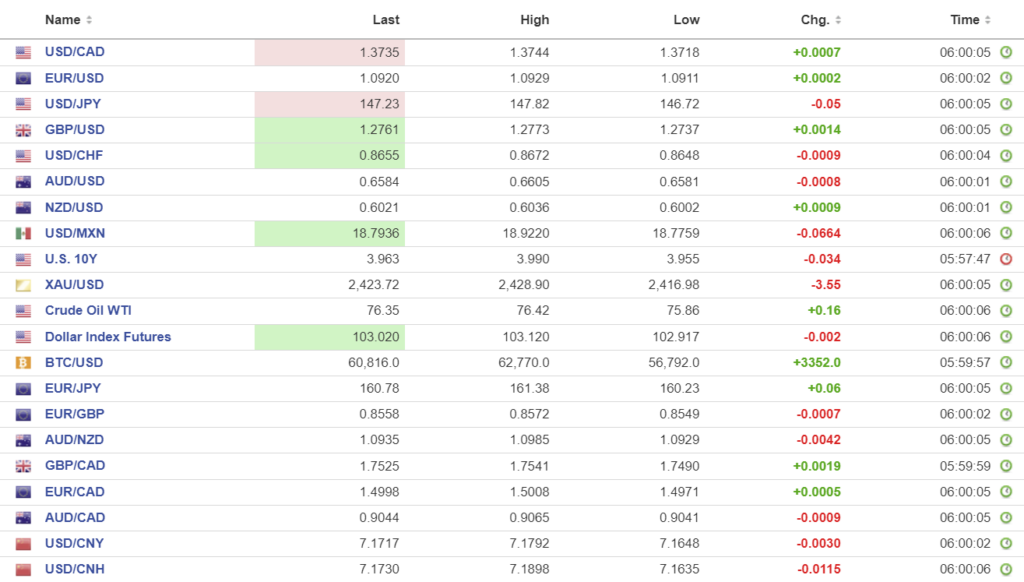Click the High column header
The image size is (1024, 582).
point(535,20)
